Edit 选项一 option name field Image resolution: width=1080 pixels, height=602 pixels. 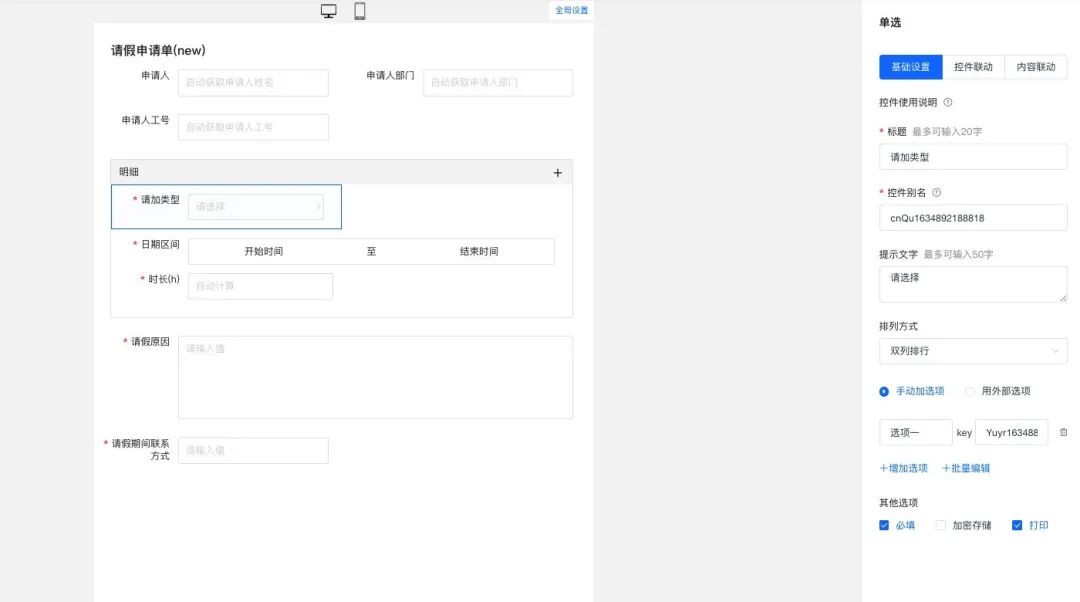tap(915, 433)
